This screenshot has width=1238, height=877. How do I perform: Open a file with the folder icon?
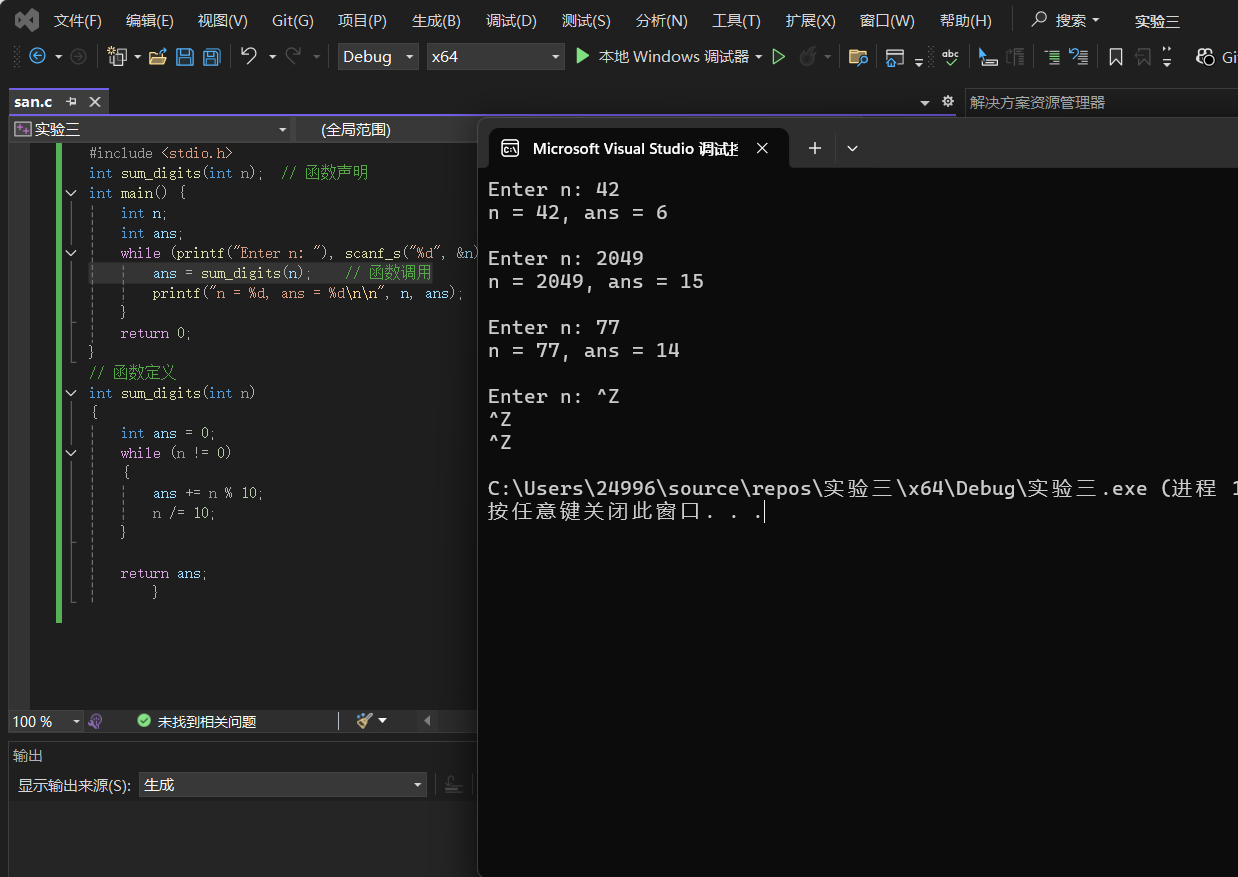157,57
